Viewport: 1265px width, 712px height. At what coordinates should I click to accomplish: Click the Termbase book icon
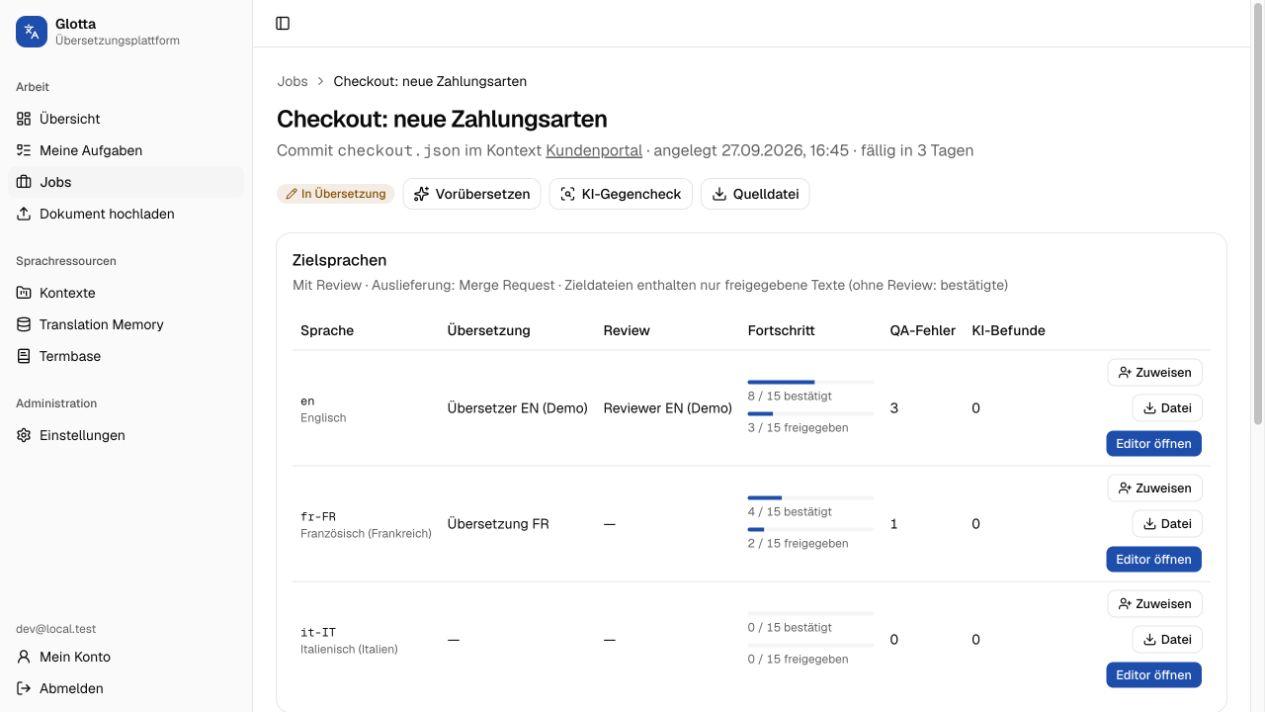(24, 356)
